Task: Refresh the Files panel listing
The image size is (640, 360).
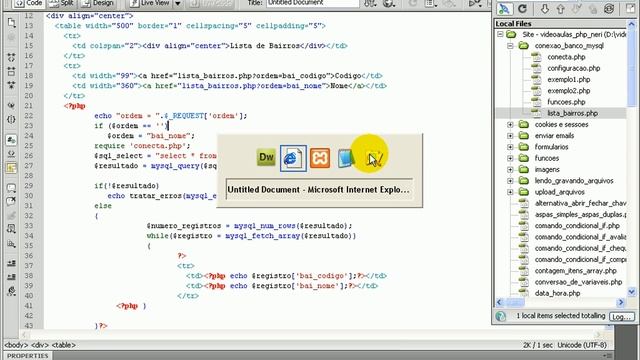Action: (522, 9)
